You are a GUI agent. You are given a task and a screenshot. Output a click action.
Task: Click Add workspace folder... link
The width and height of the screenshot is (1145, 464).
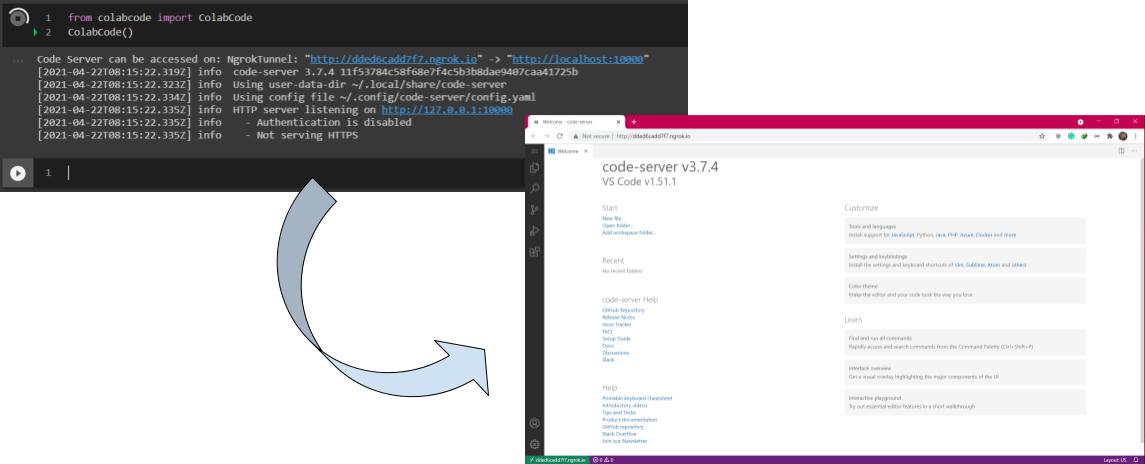coord(629,232)
